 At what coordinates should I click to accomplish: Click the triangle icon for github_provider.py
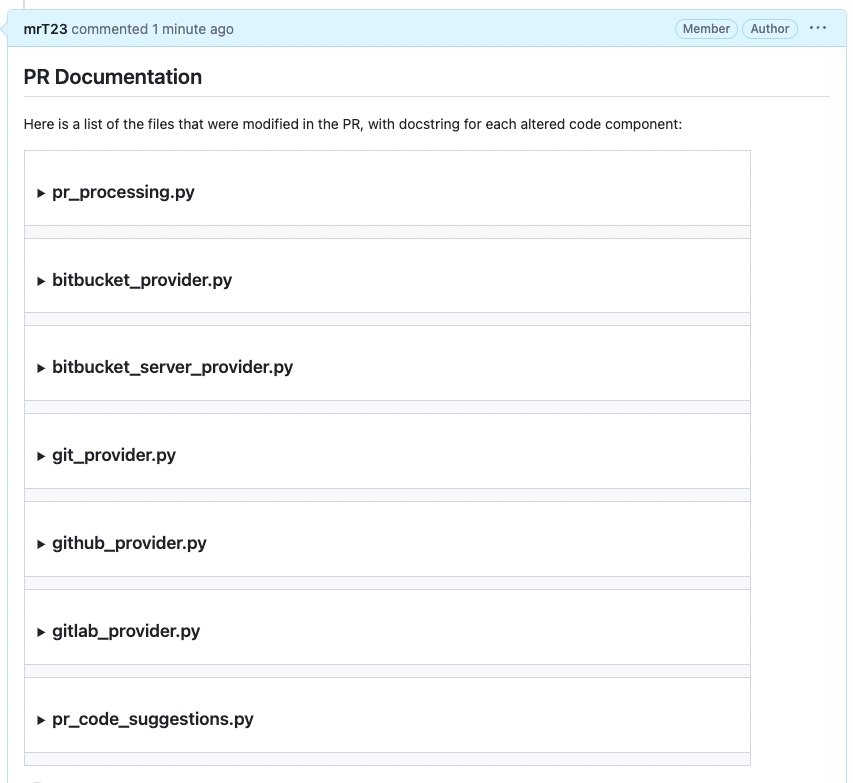pyautogui.click(x=41, y=544)
